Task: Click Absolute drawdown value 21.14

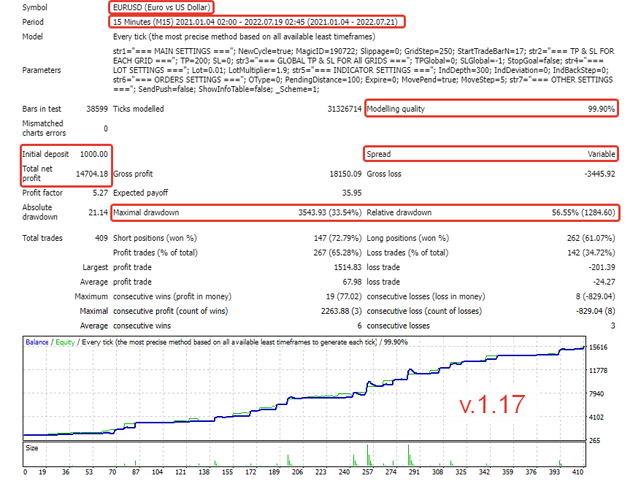Action: tap(98, 213)
